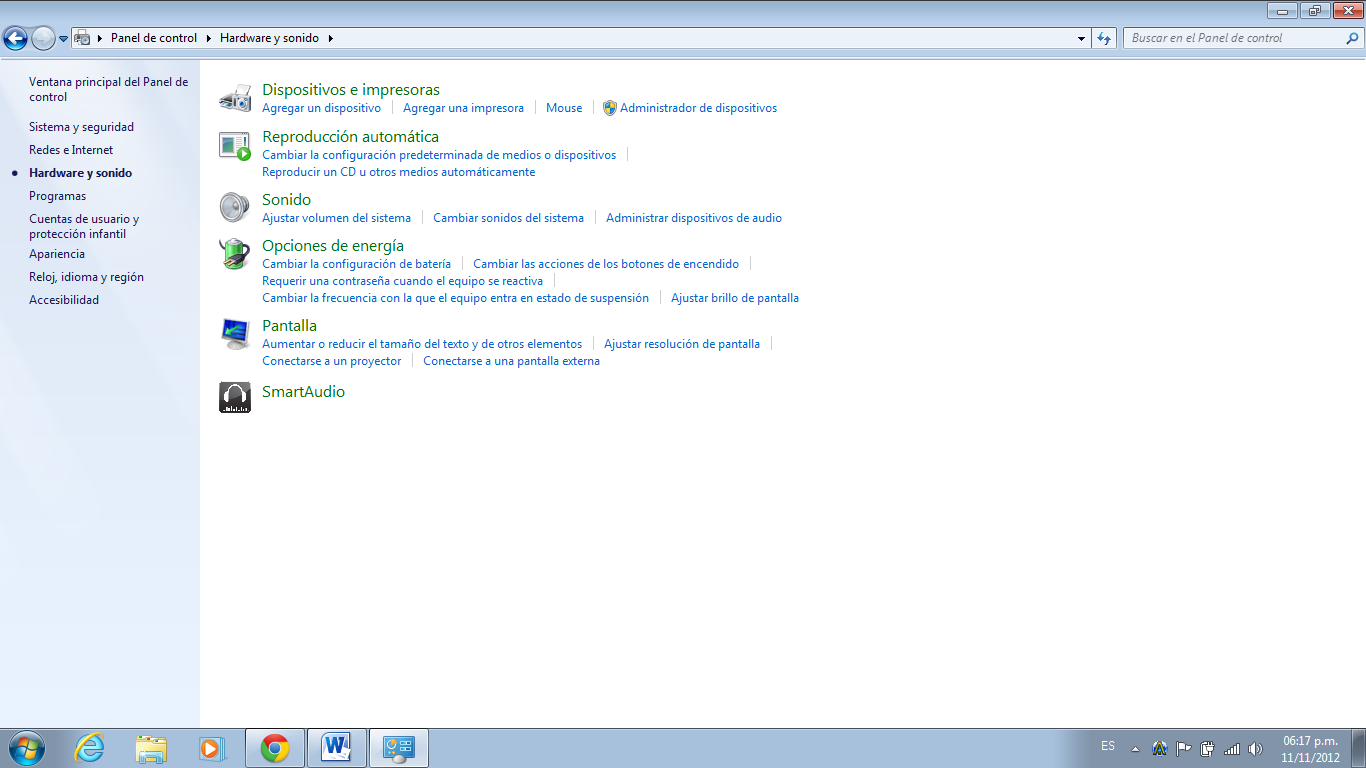The width and height of the screenshot is (1366, 768).
Task: Click the Sonido speaker icon
Action: click(x=234, y=207)
